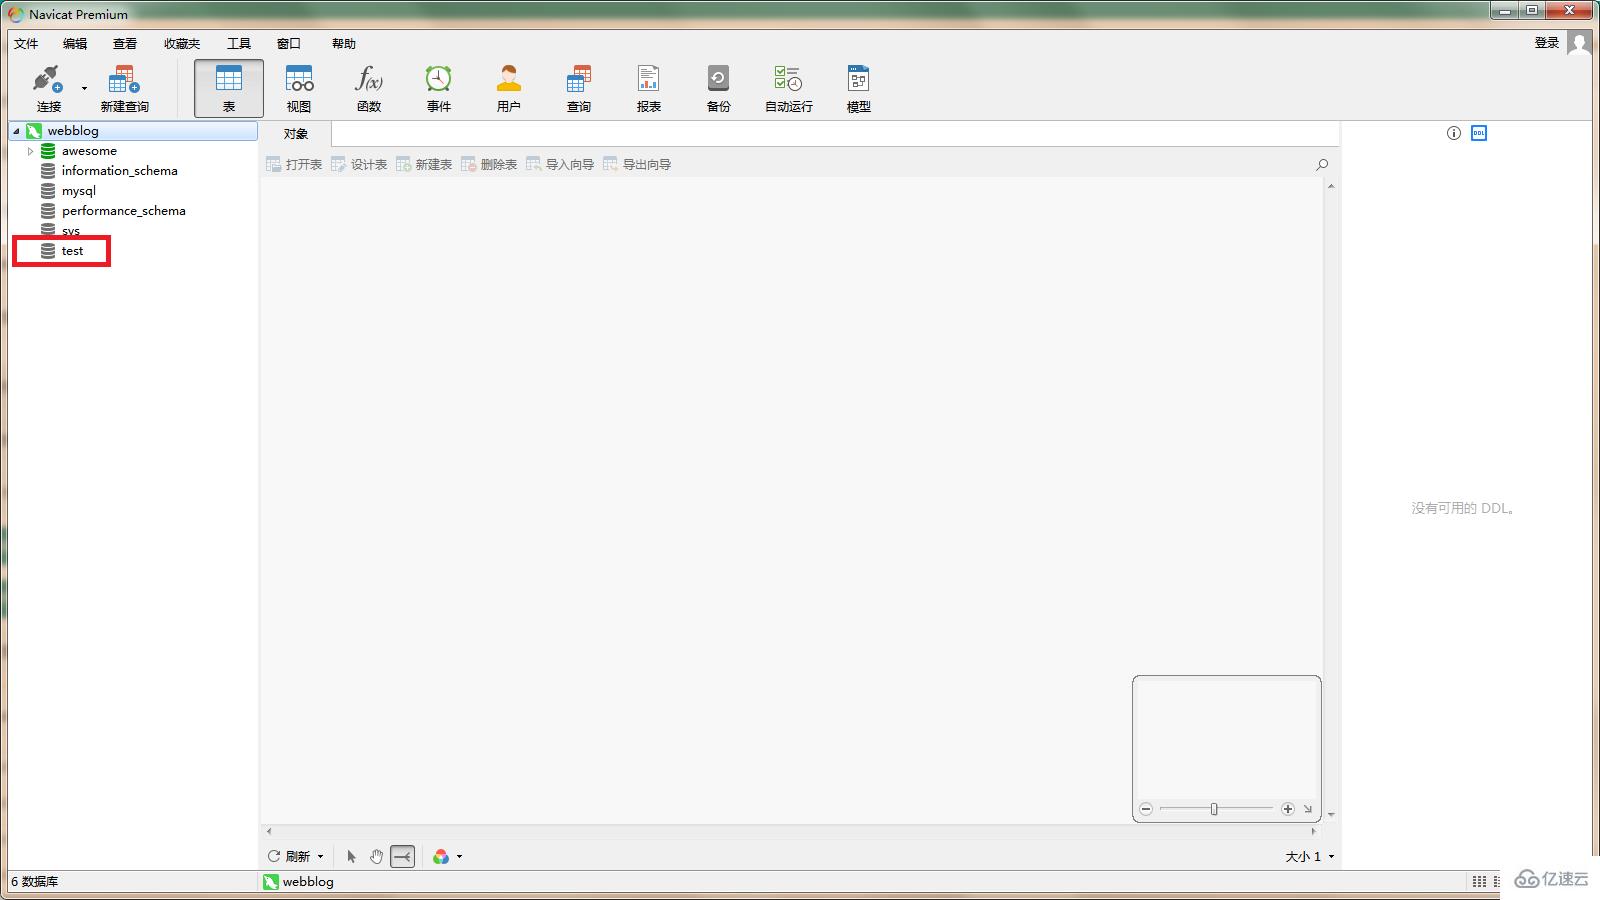Open the 帮助 help menu
The image size is (1600, 900).
click(x=344, y=43)
